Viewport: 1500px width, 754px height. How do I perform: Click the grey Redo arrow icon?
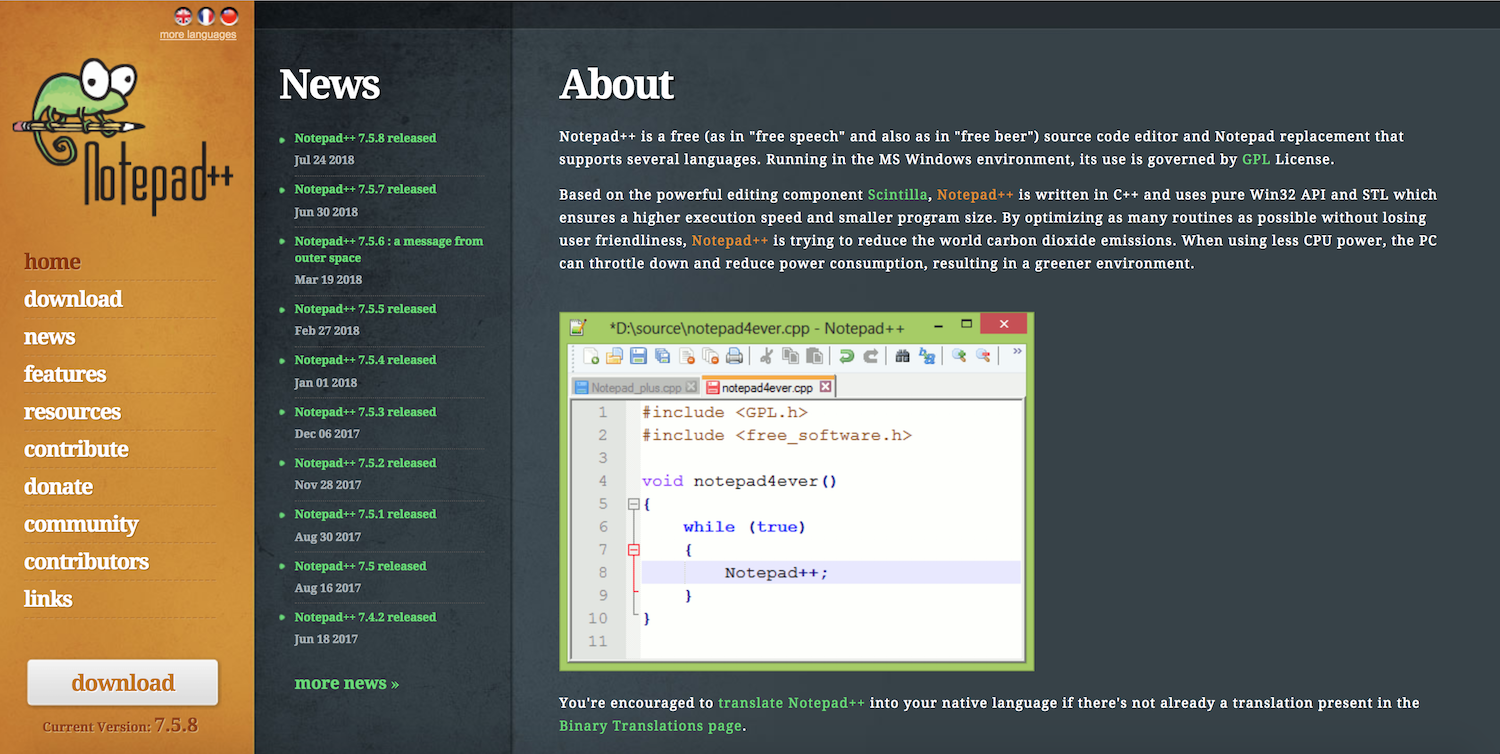click(x=870, y=356)
